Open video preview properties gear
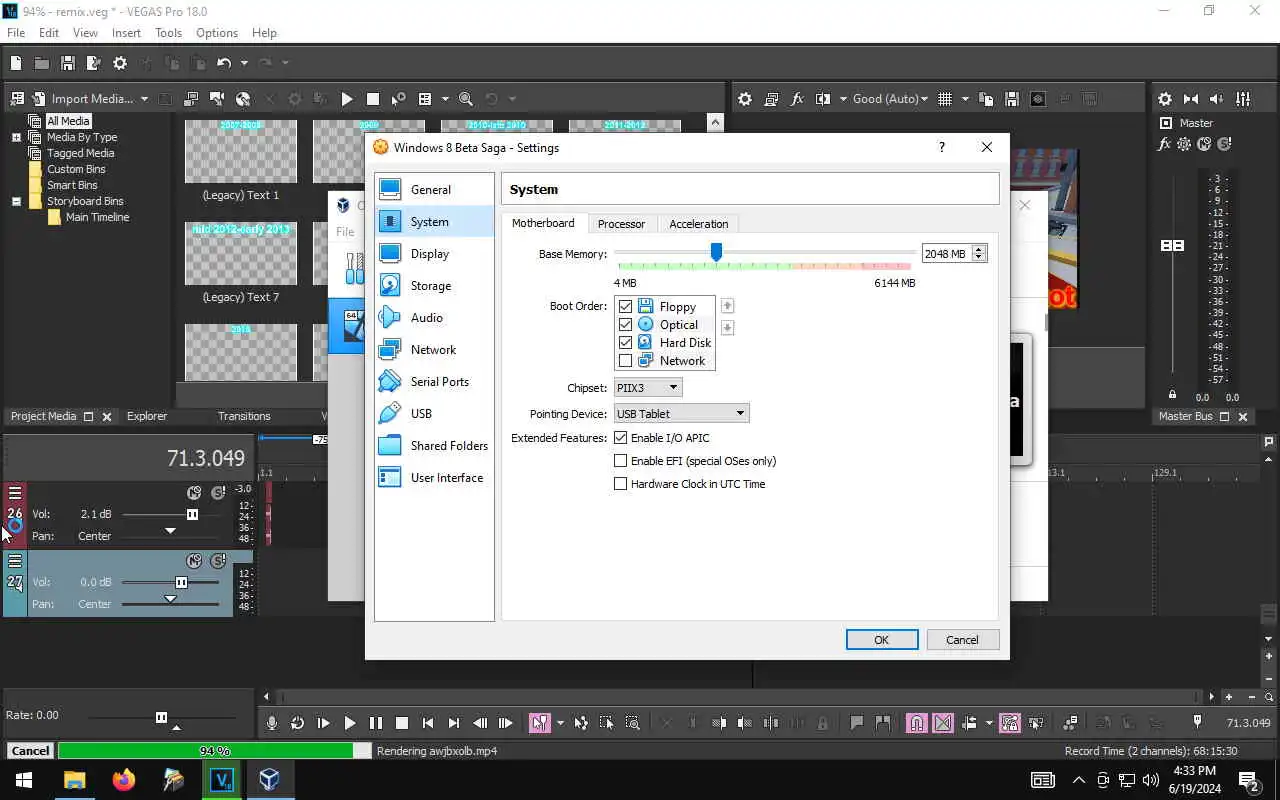1280x800 pixels. point(745,99)
